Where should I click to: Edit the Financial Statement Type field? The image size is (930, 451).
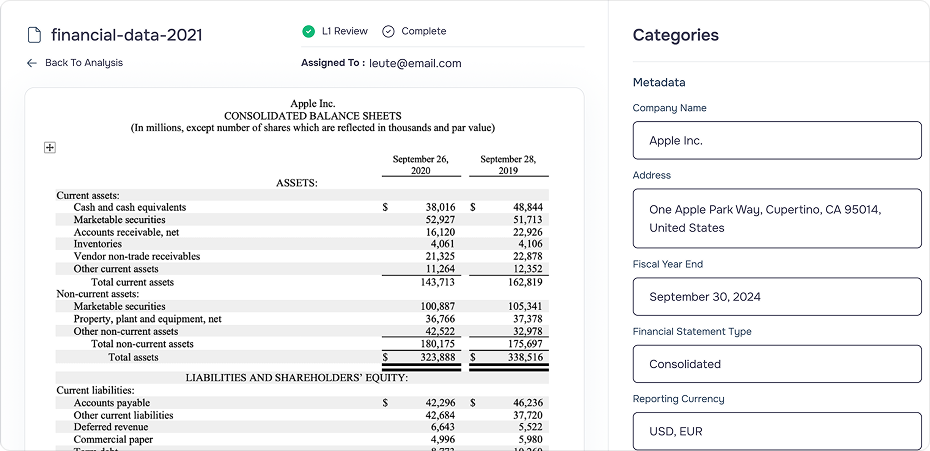(x=777, y=364)
